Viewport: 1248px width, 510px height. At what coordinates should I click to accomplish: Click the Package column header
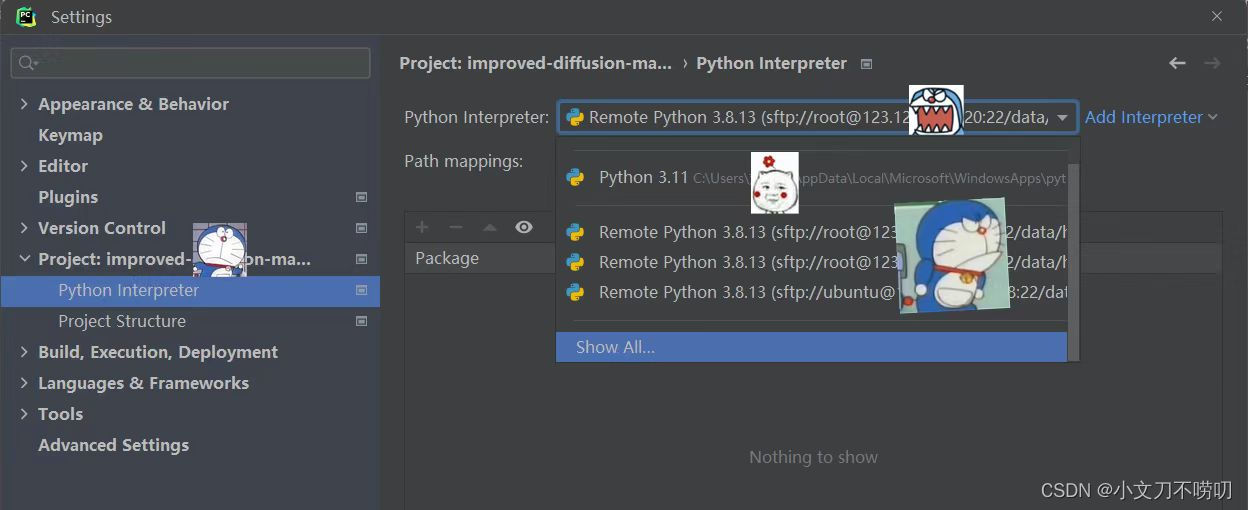447,258
